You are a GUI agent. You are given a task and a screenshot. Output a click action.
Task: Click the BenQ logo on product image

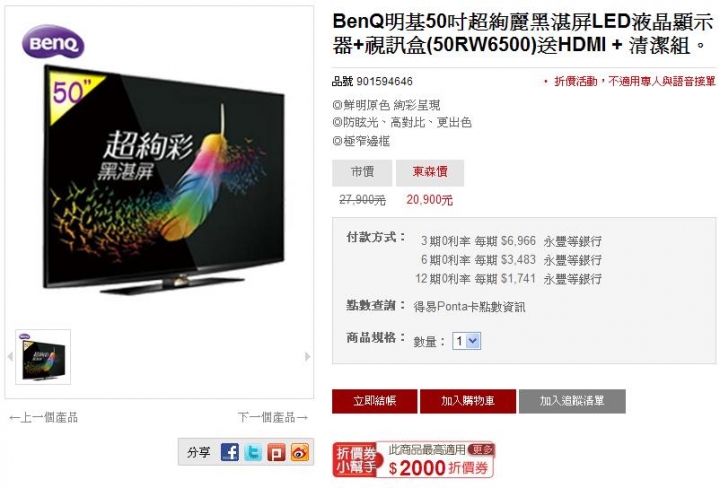tap(53, 43)
